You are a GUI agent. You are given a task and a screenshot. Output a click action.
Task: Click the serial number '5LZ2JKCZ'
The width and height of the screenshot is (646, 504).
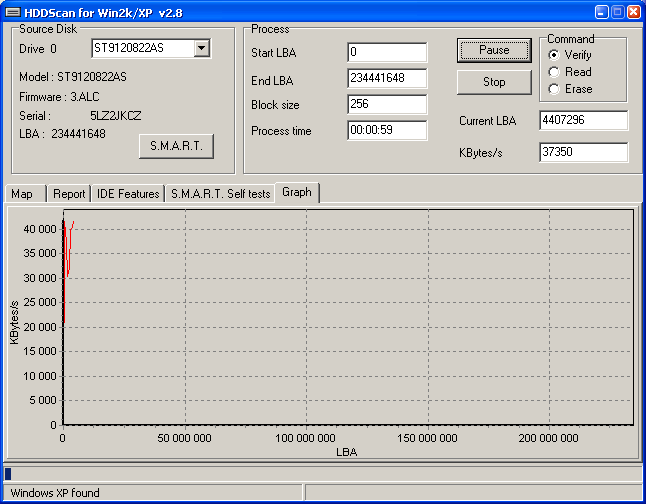pyautogui.click(x=116, y=116)
